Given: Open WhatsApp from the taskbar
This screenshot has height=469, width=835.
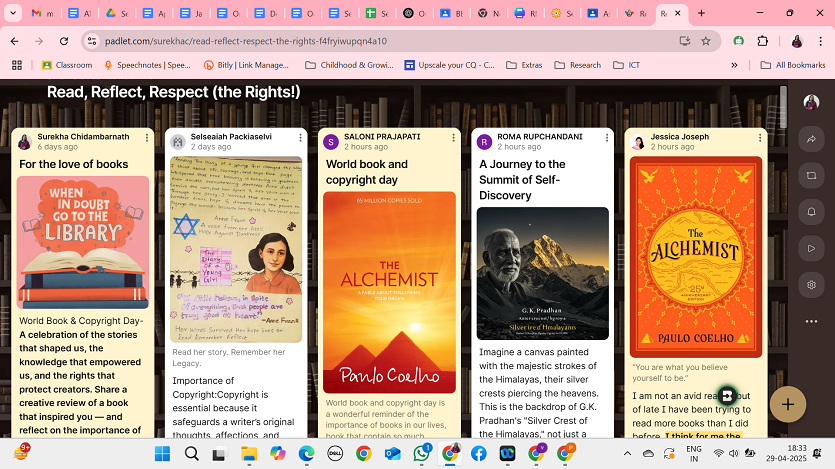Looking at the screenshot, I should pos(422,453).
